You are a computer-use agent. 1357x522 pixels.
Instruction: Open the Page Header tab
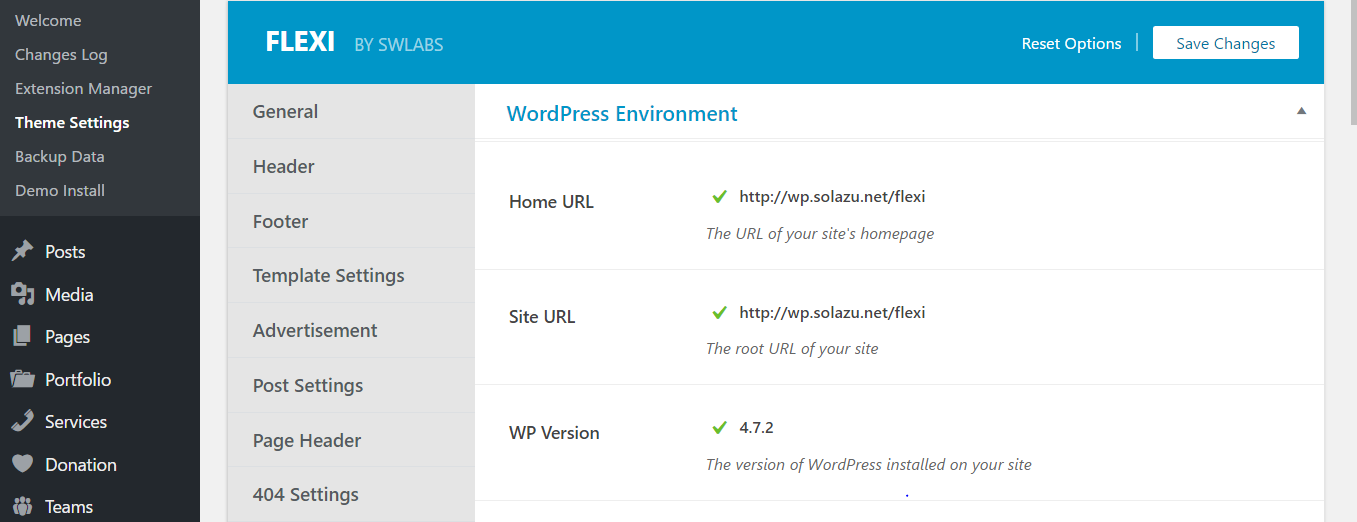coord(351,440)
